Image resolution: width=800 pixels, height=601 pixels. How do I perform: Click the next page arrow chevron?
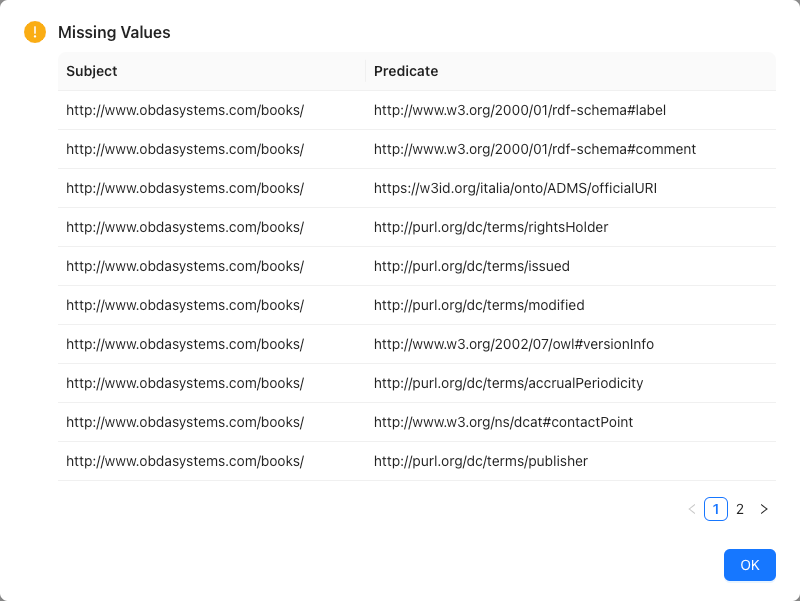(x=764, y=509)
